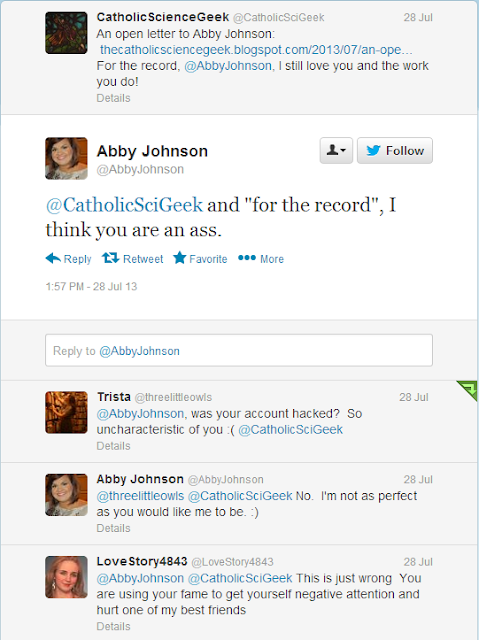Follow Abby Johnson
Viewport: 479px width, 640px height.
395,151
